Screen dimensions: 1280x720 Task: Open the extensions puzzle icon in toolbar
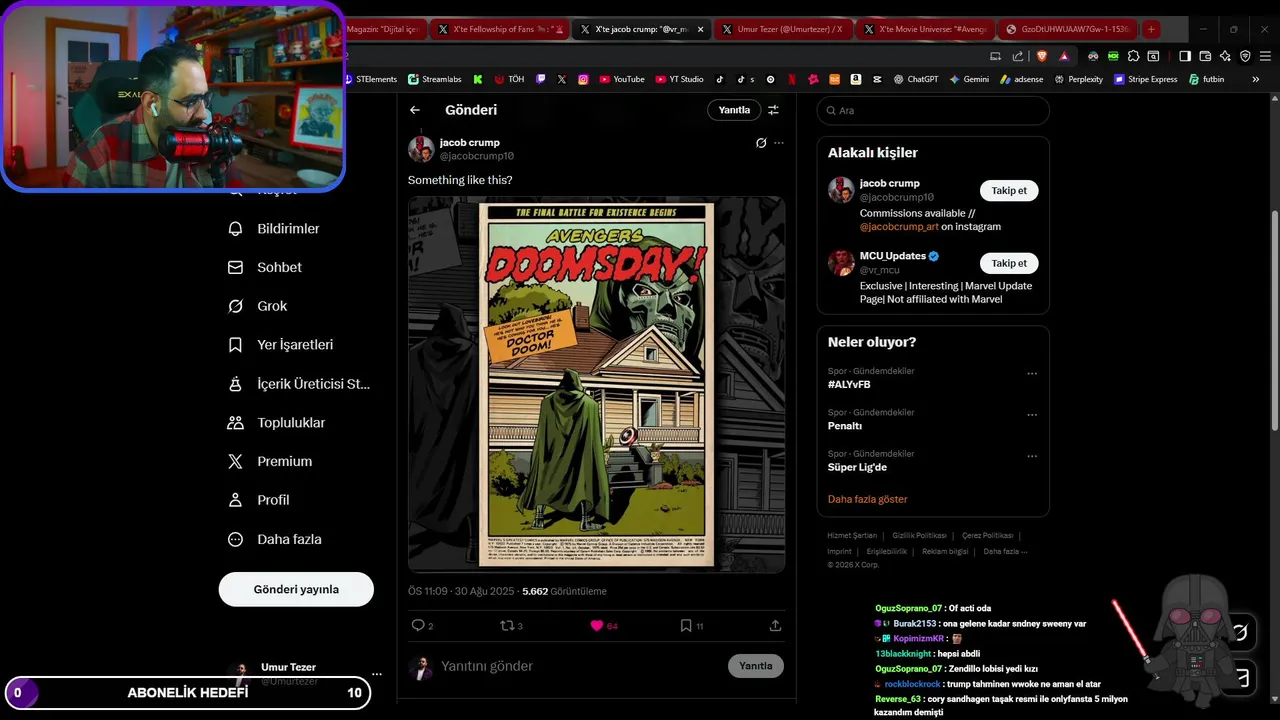[1134, 56]
